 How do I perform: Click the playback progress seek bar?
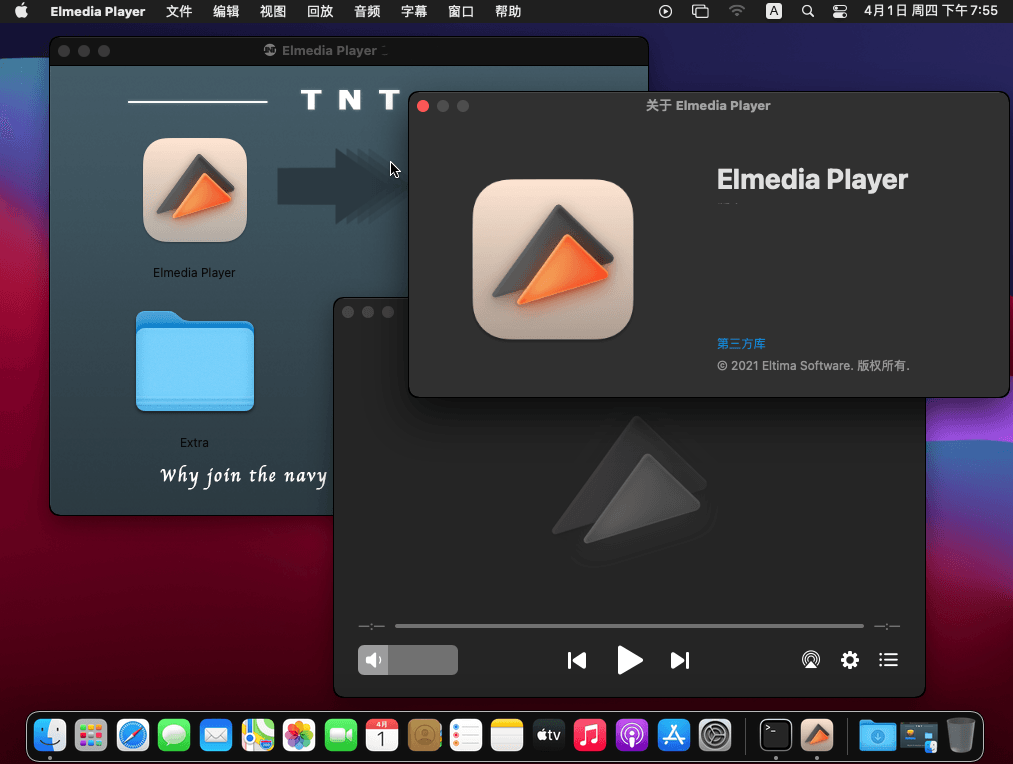[x=629, y=626]
